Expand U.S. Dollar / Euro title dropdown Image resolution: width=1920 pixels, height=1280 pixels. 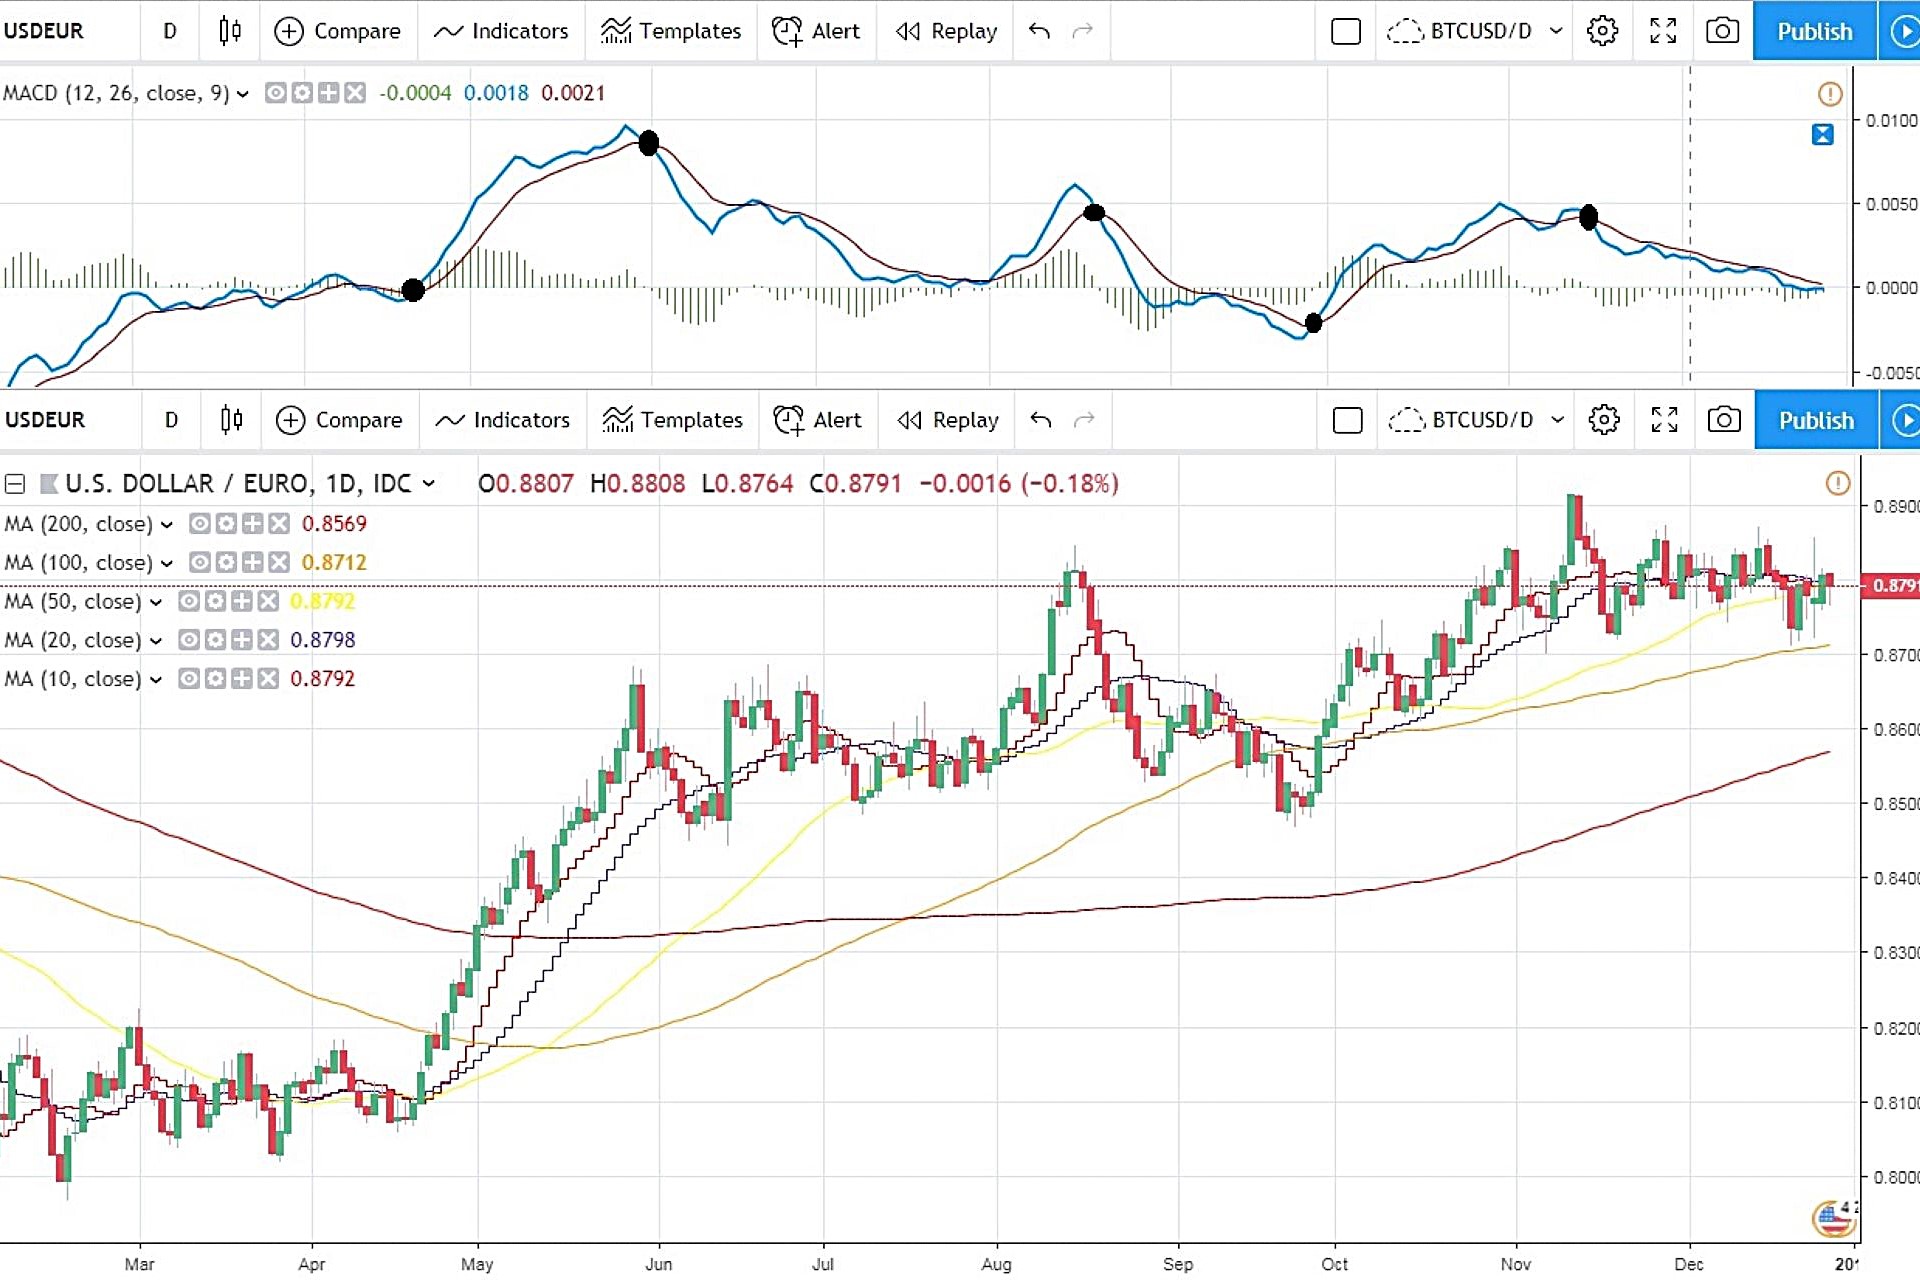429,484
